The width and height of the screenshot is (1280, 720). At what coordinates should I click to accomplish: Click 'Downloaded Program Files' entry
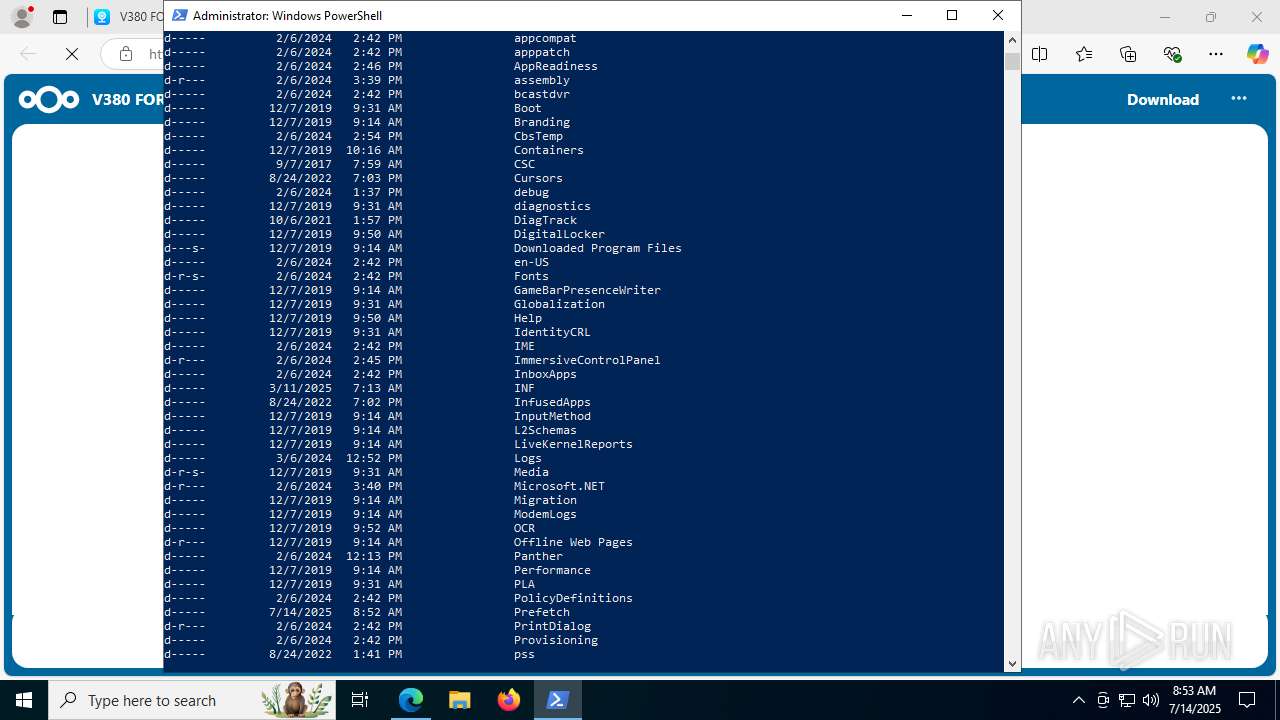[597, 248]
